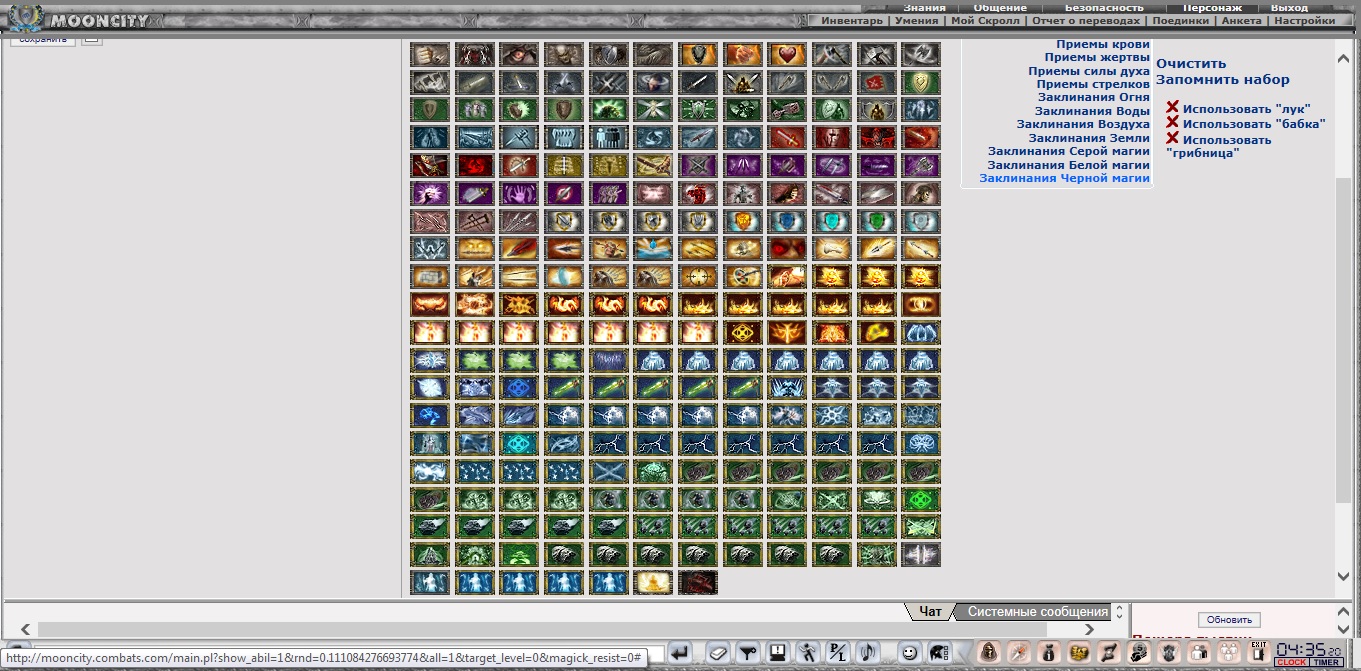Viewport: 1361px width, 671px height.
Task: Switch to the Чат tab
Action: point(931,611)
